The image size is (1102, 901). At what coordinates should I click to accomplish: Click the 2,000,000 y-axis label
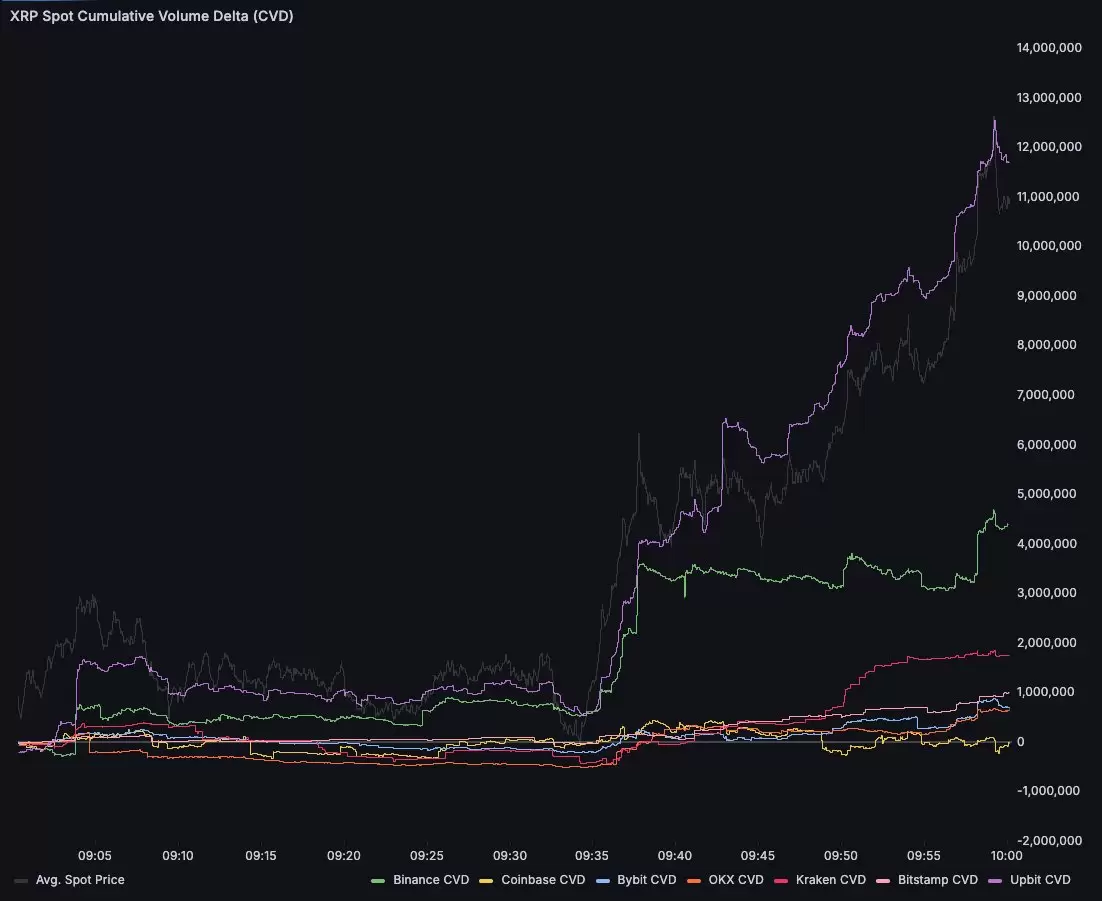point(1046,643)
